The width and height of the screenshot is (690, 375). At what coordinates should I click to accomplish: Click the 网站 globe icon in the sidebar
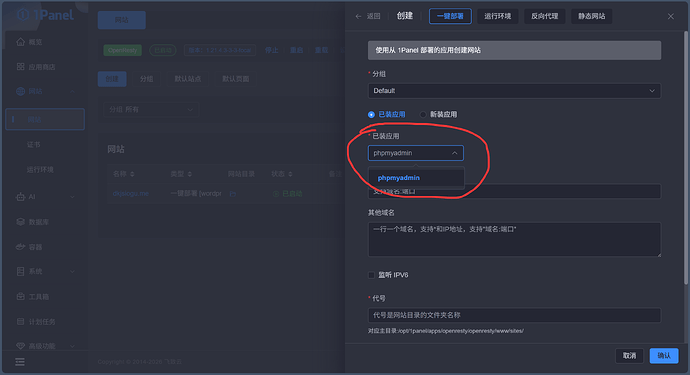coord(20,91)
